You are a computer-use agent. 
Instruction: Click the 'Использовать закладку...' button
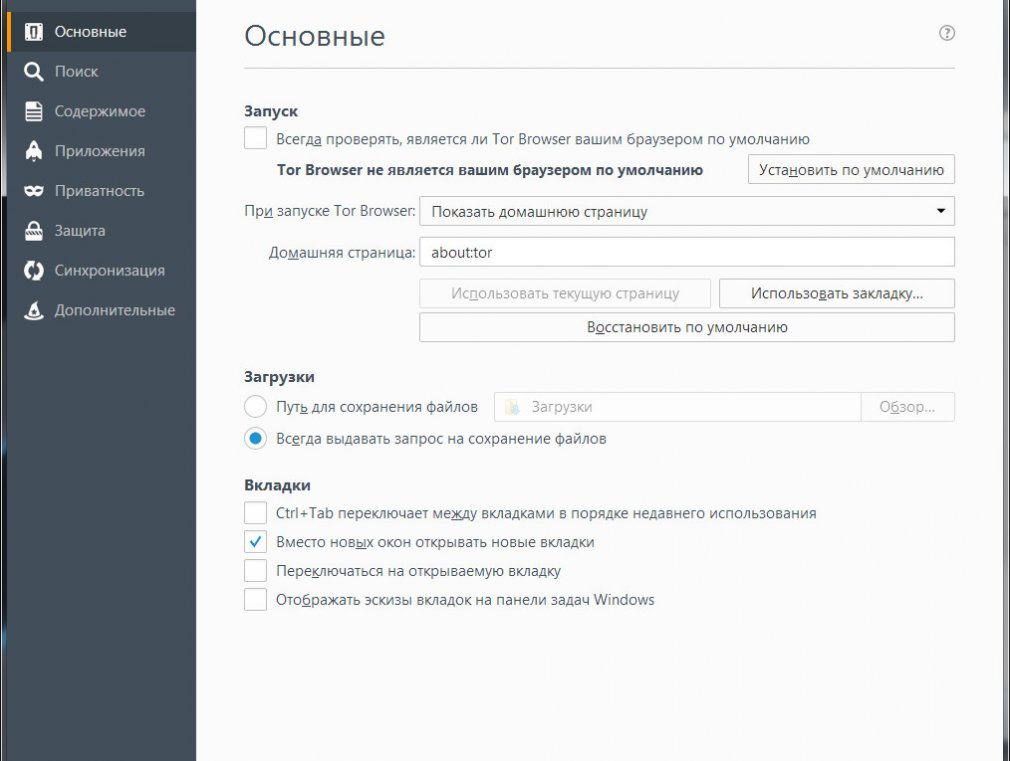click(837, 293)
